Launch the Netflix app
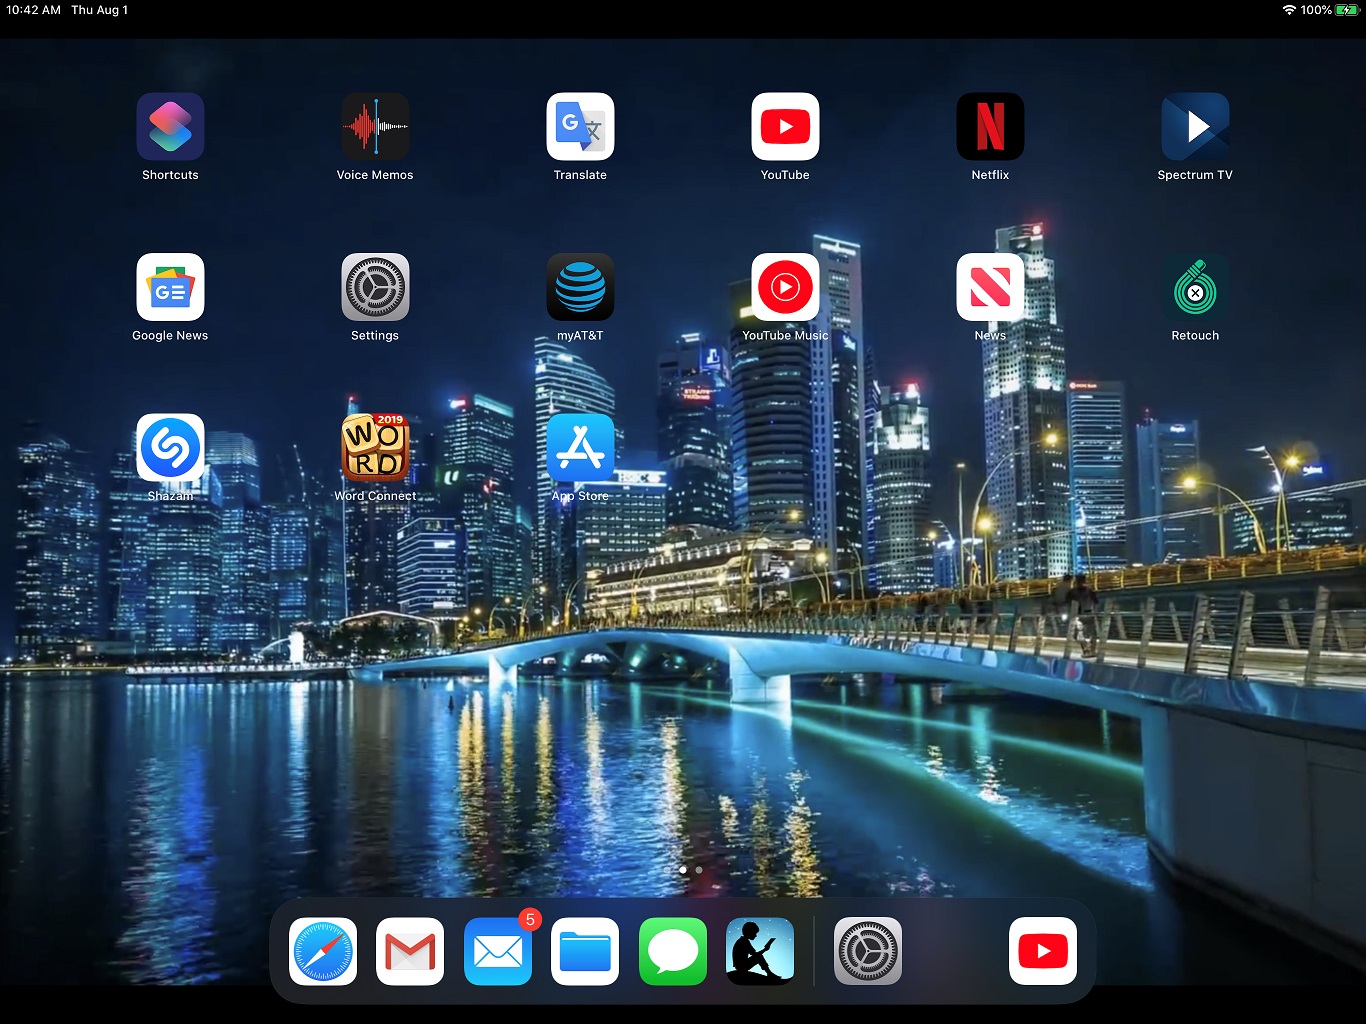The width and height of the screenshot is (1366, 1024). pyautogui.click(x=990, y=127)
